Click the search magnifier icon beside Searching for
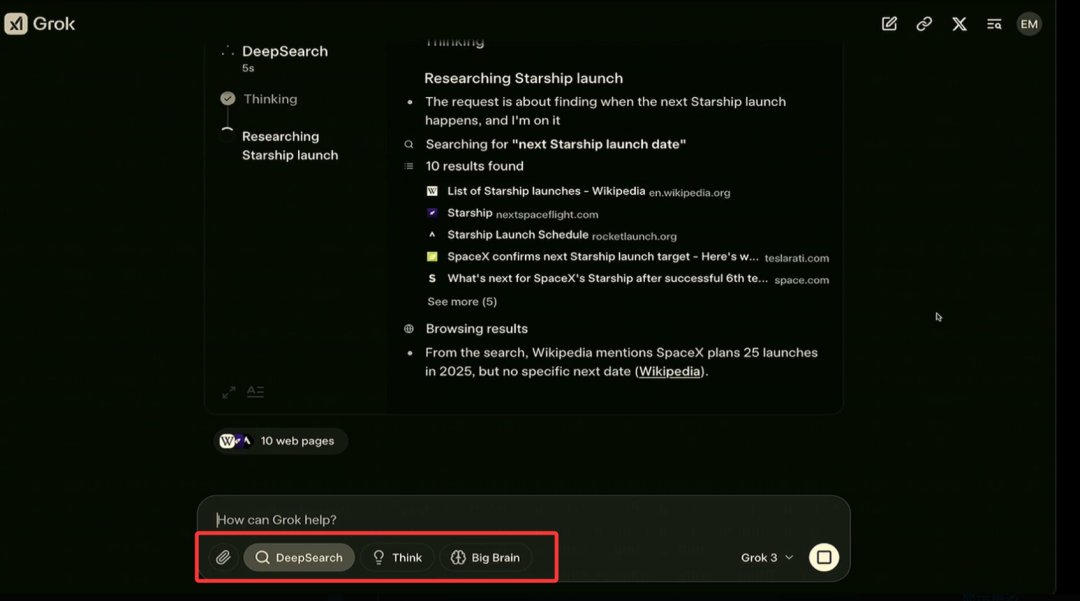This screenshot has height=601, width=1080. pos(409,145)
